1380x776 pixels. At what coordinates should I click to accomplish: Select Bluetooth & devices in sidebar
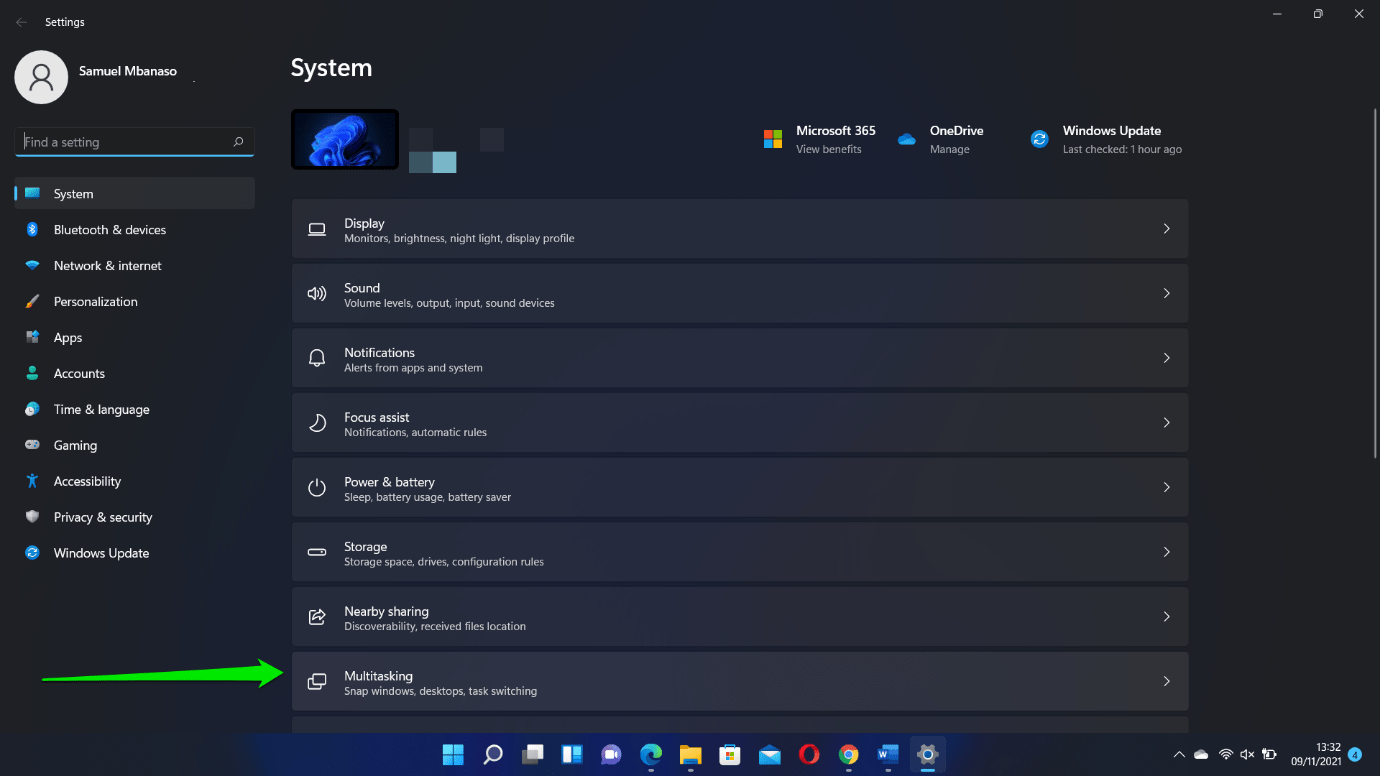pyautogui.click(x=110, y=230)
